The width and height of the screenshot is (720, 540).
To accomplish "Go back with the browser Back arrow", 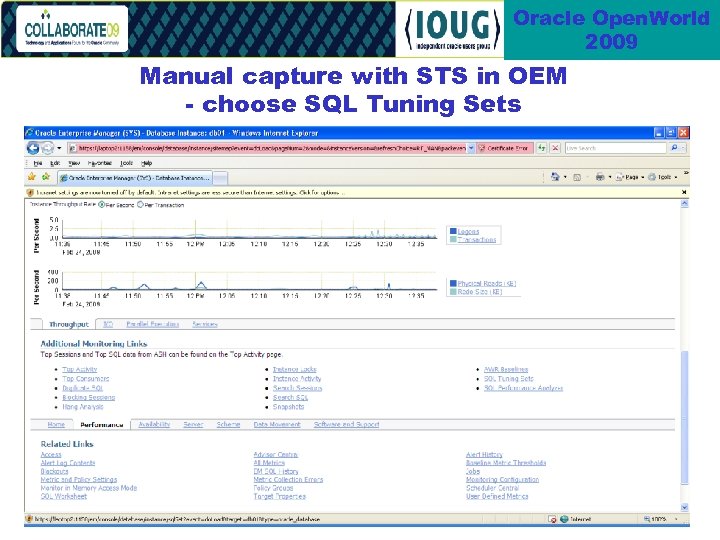I will (33, 148).
